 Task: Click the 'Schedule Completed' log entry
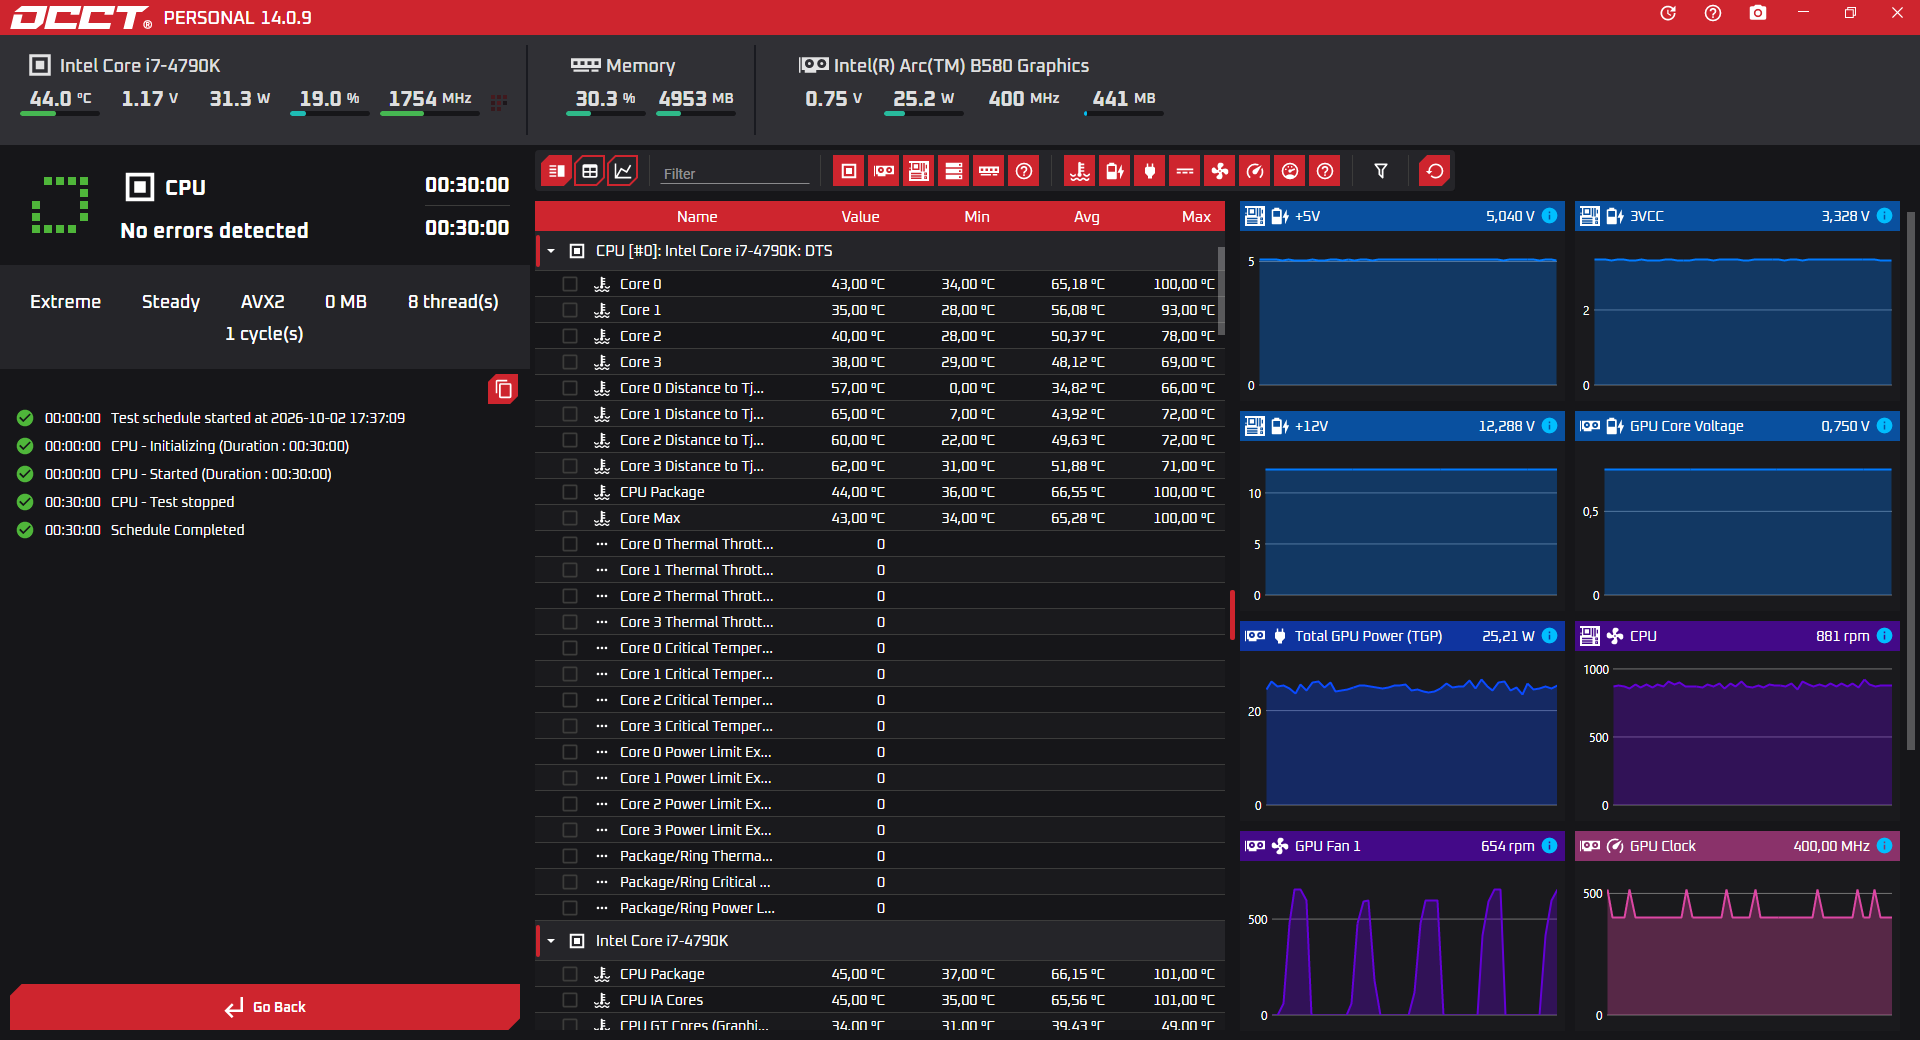(x=177, y=530)
